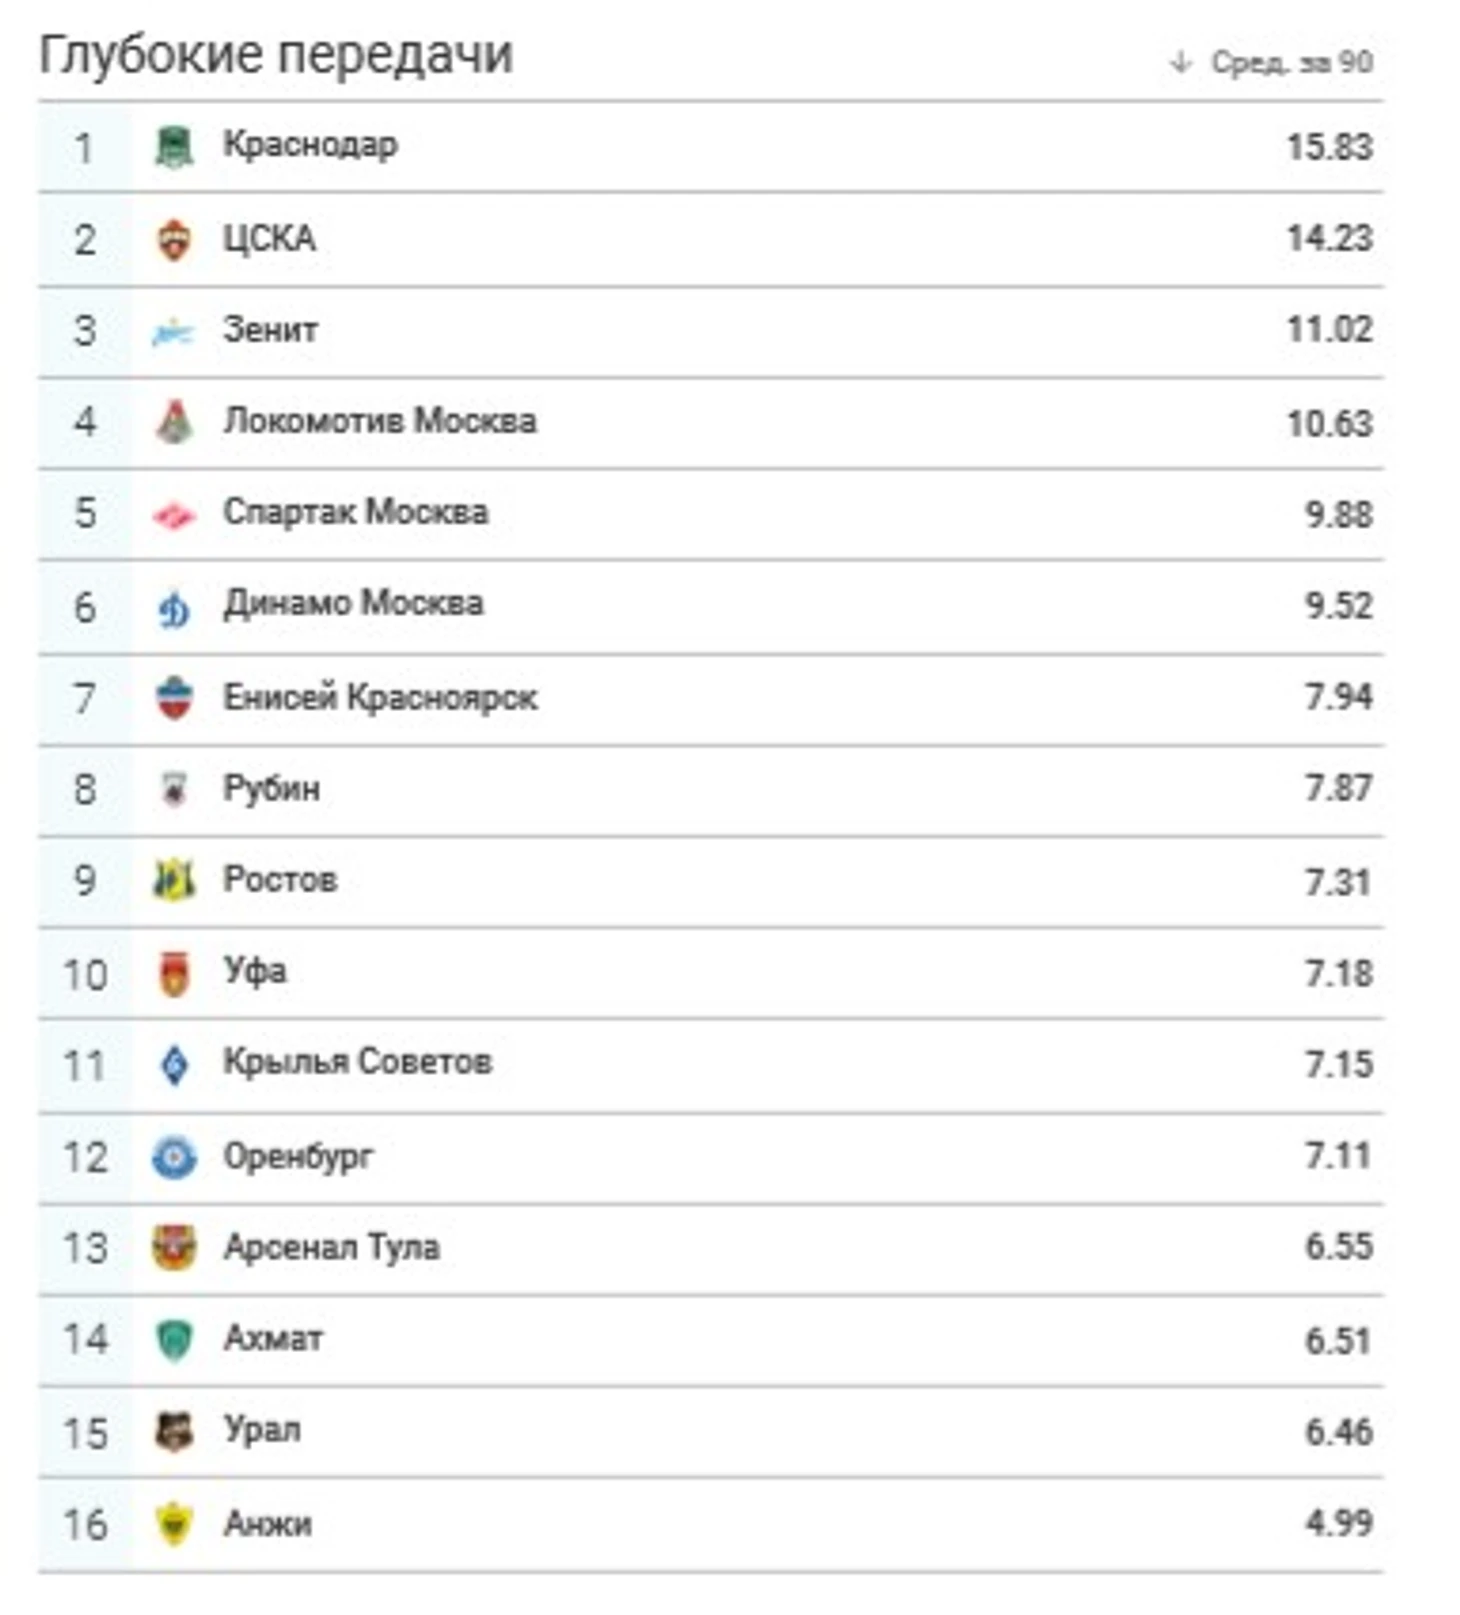Click the 15.83 value in Краснодар row
This screenshot has height=1615, width=1460.
(x=1329, y=147)
